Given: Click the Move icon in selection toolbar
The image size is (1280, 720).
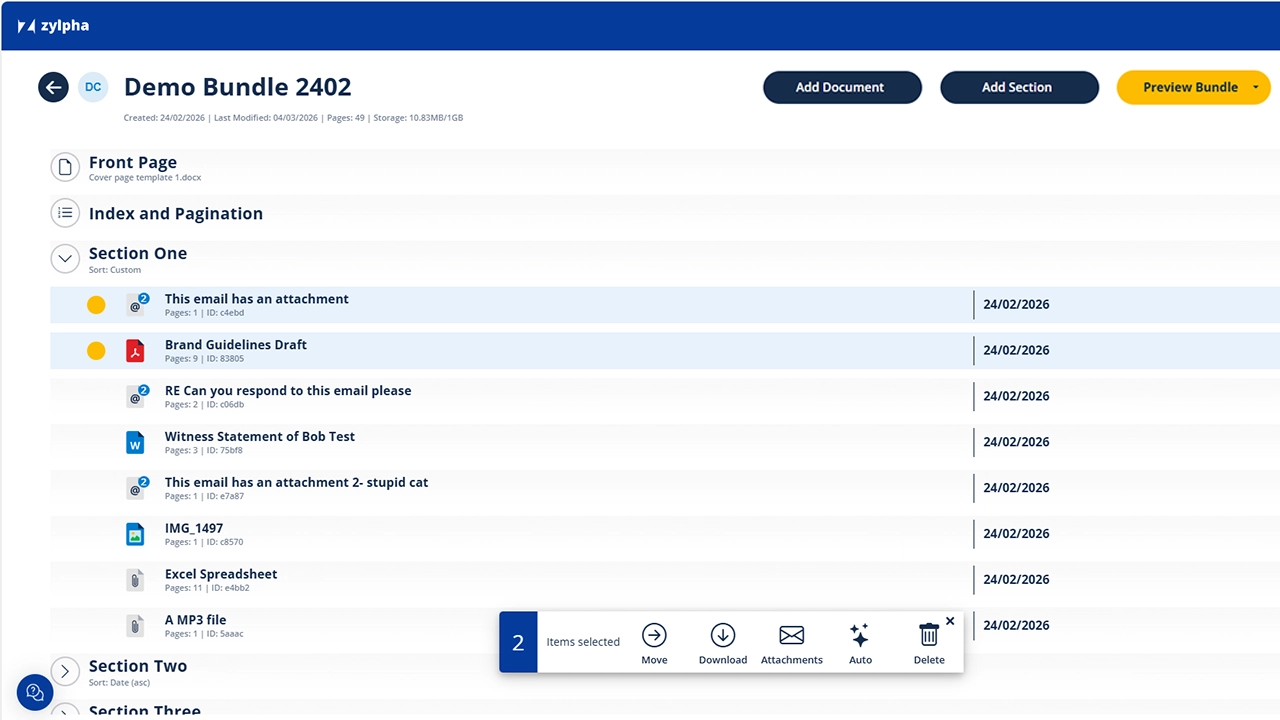Looking at the screenshot, I should (654, 635).
